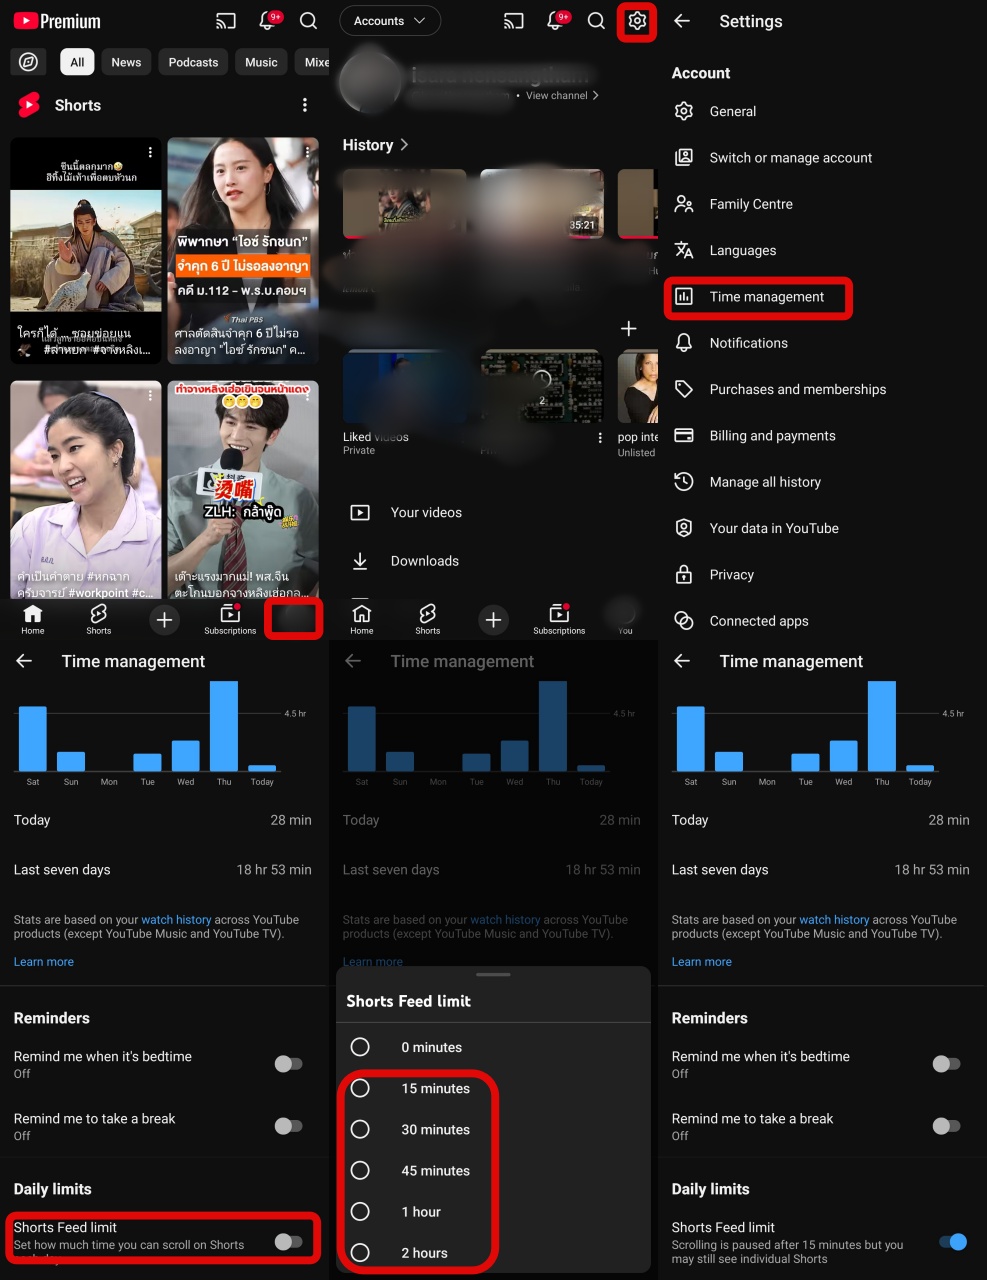Open the history video showing 35:21 duration
Screen dimensions: 987x1280
coord(541,204)
